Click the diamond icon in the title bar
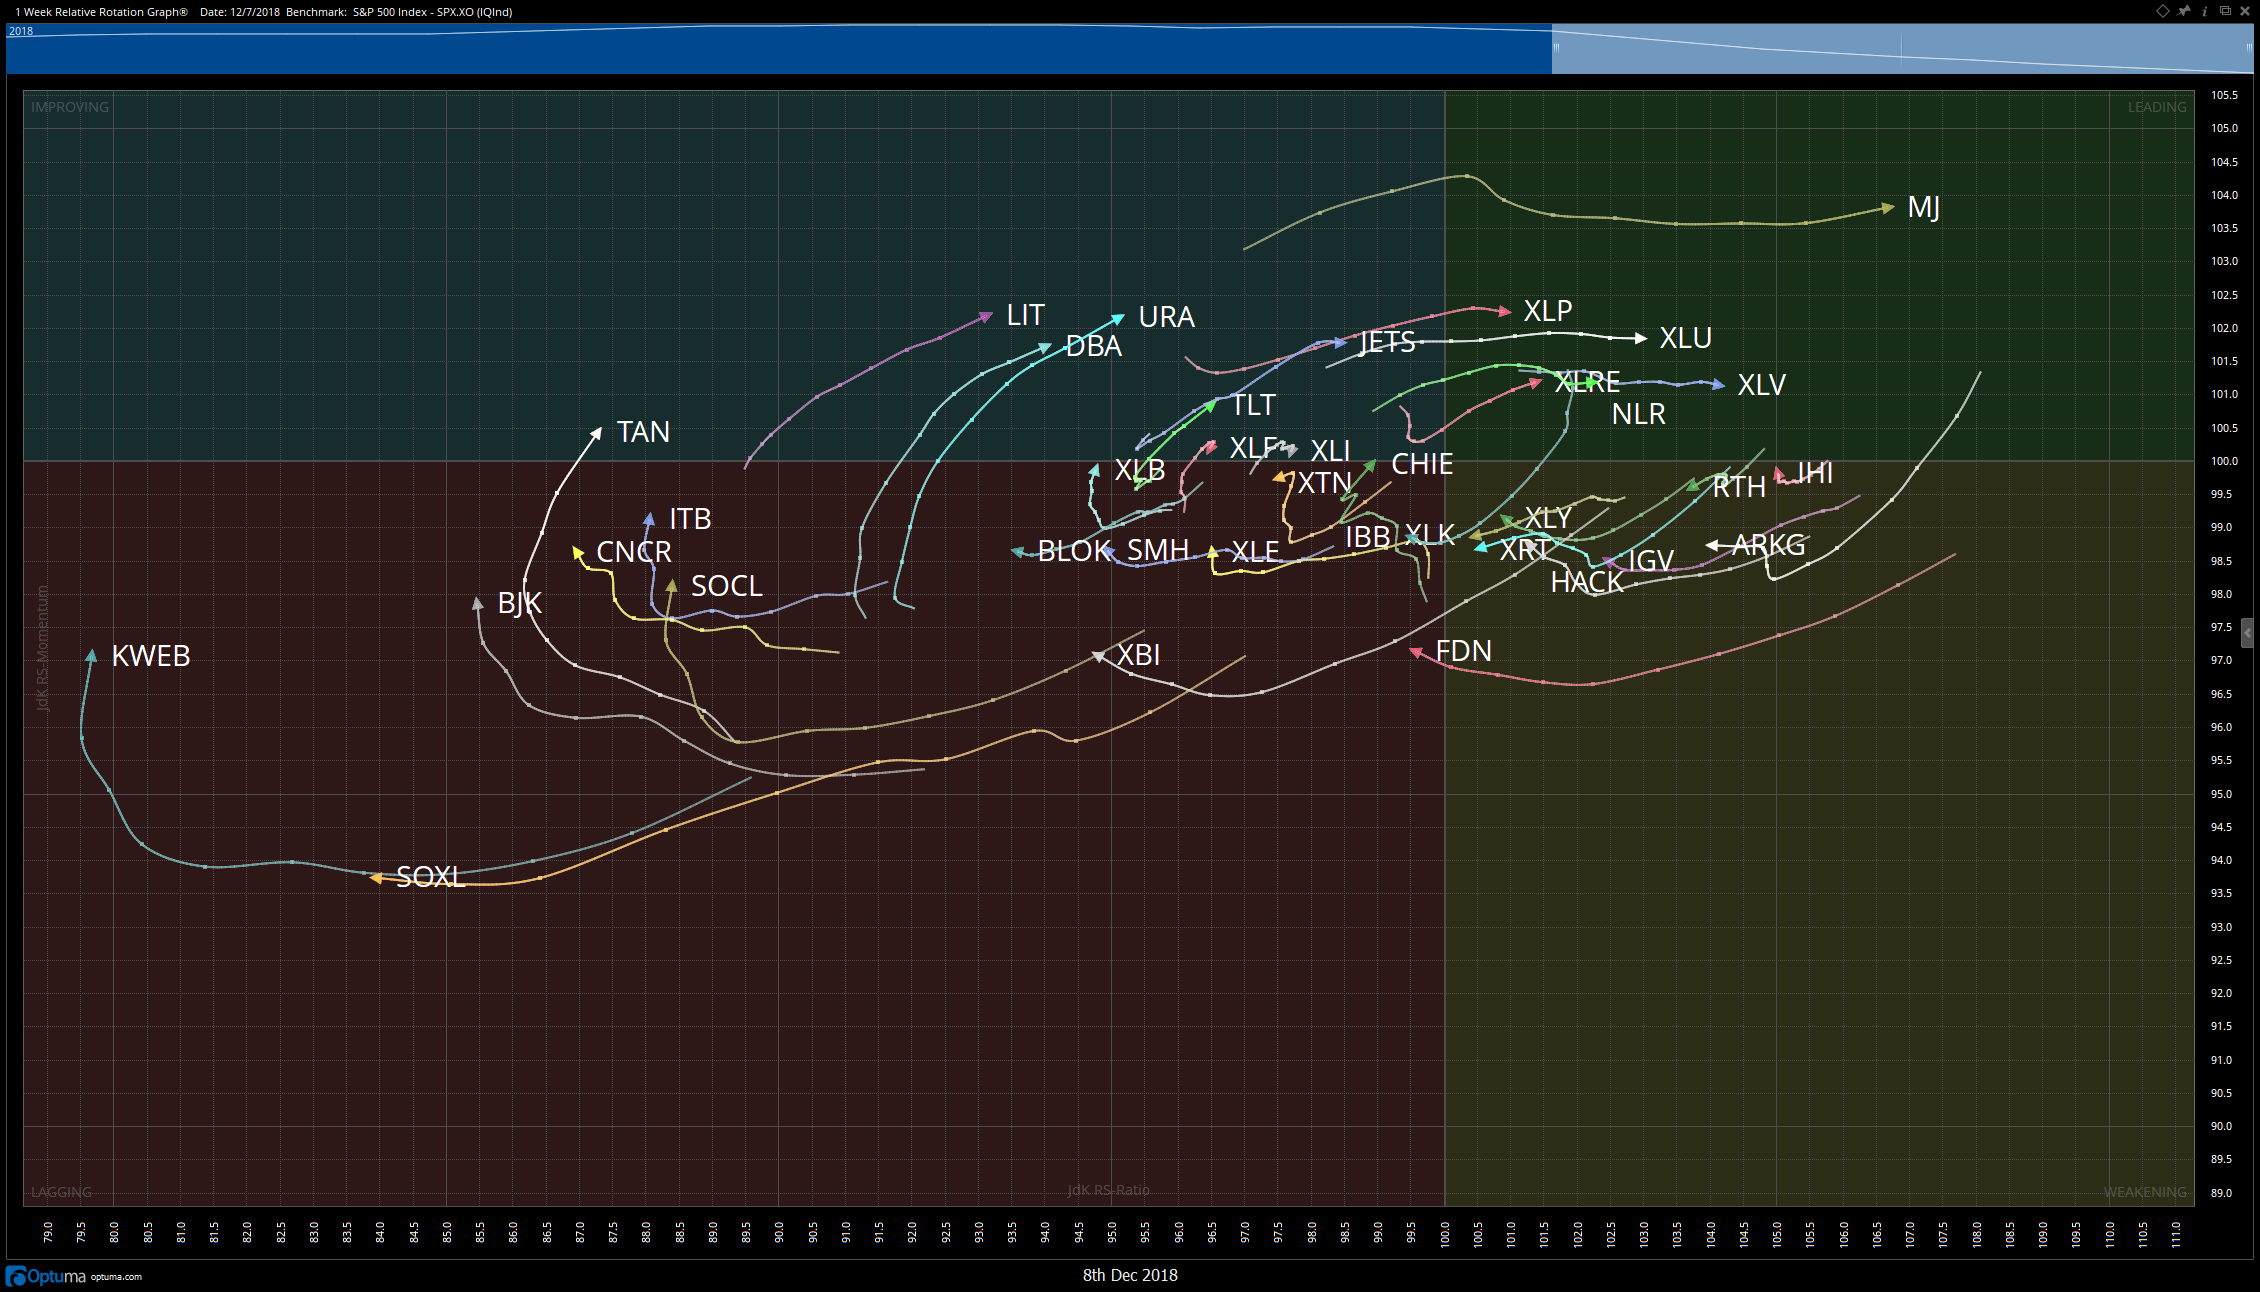 click(x=2162, y=11)
